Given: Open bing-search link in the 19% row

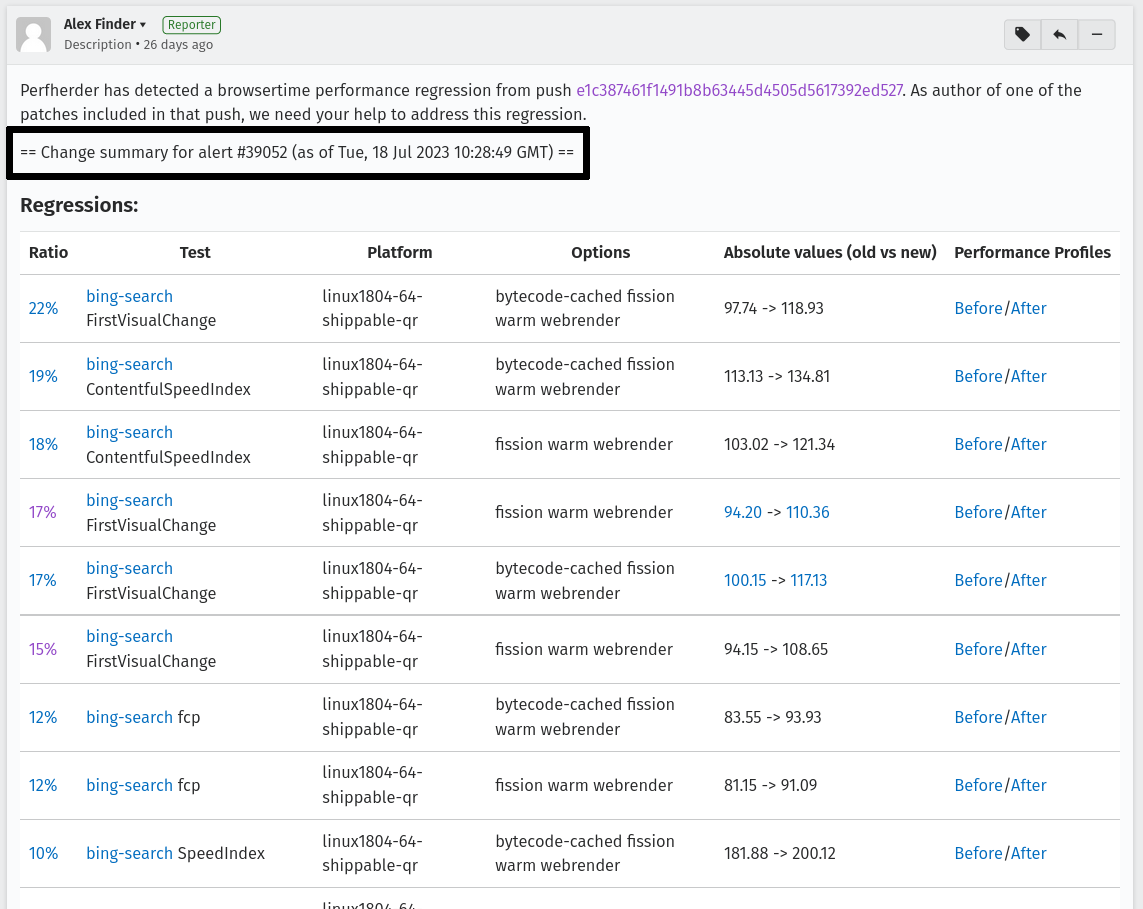Looking at the screenshot, I should coord(129,364).
